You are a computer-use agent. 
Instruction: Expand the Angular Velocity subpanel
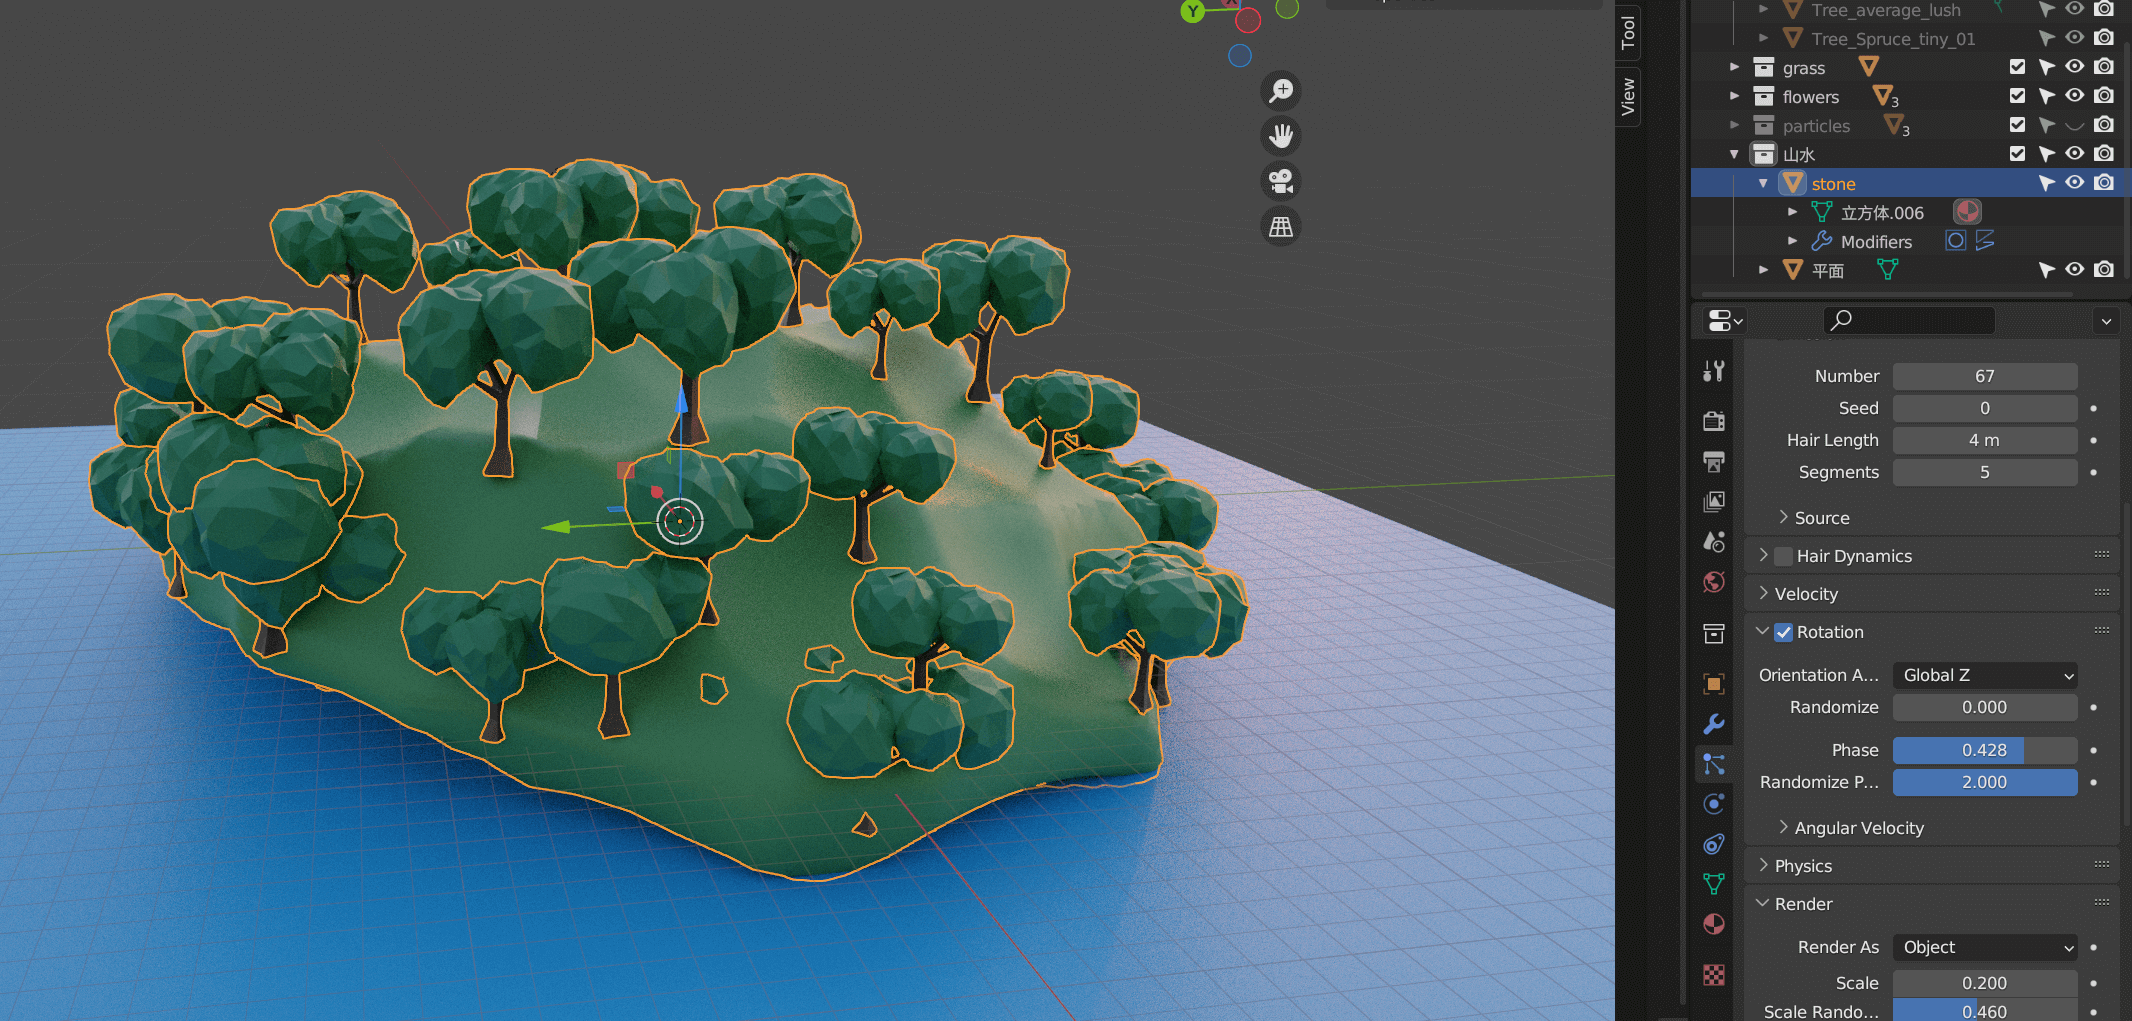point(1784,827)
